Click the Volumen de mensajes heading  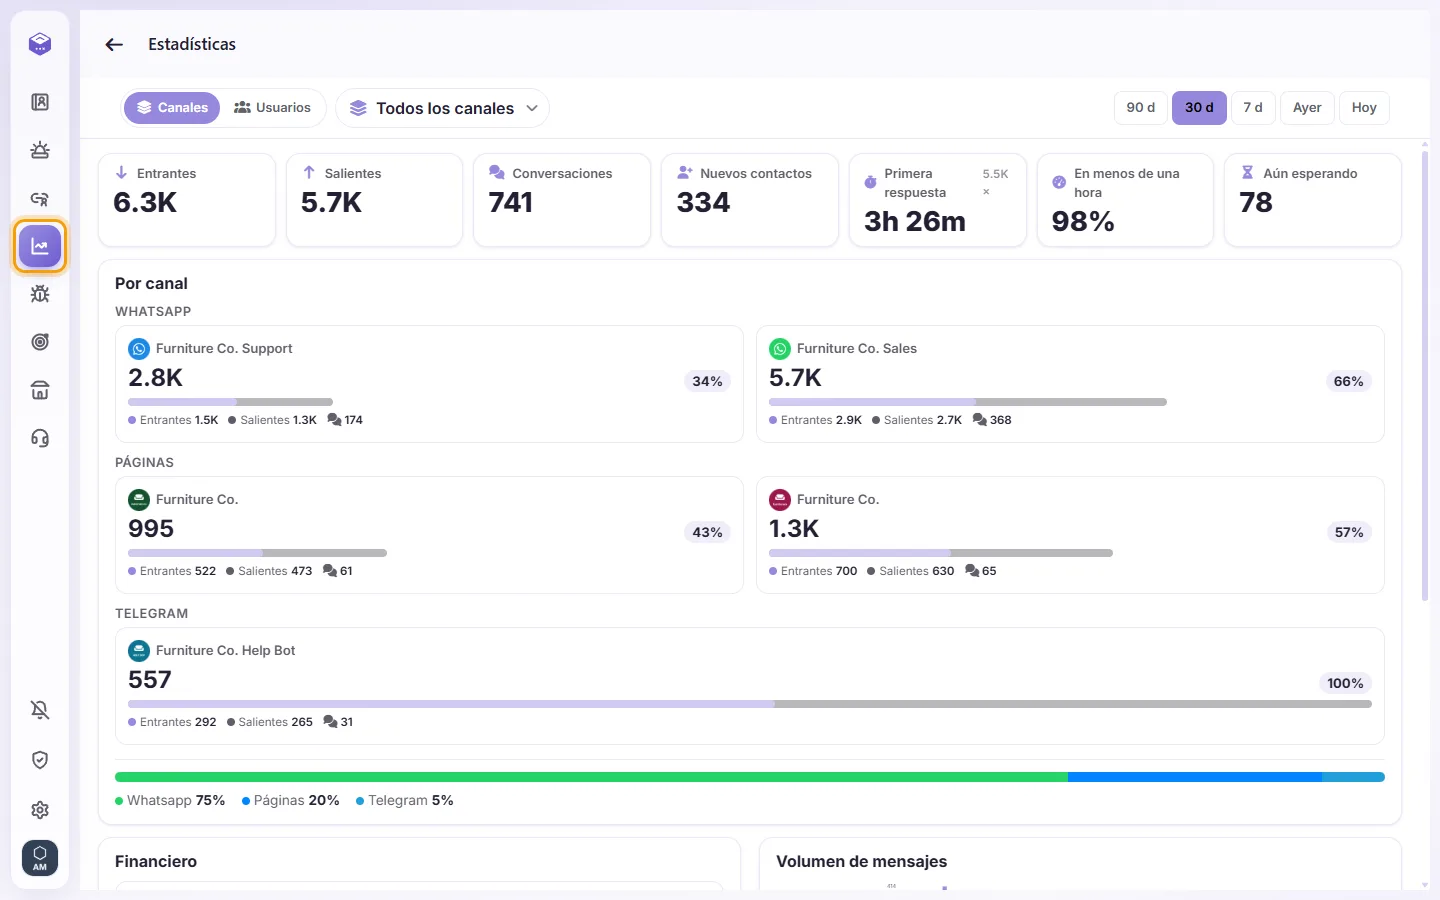[x=861, y=862]
